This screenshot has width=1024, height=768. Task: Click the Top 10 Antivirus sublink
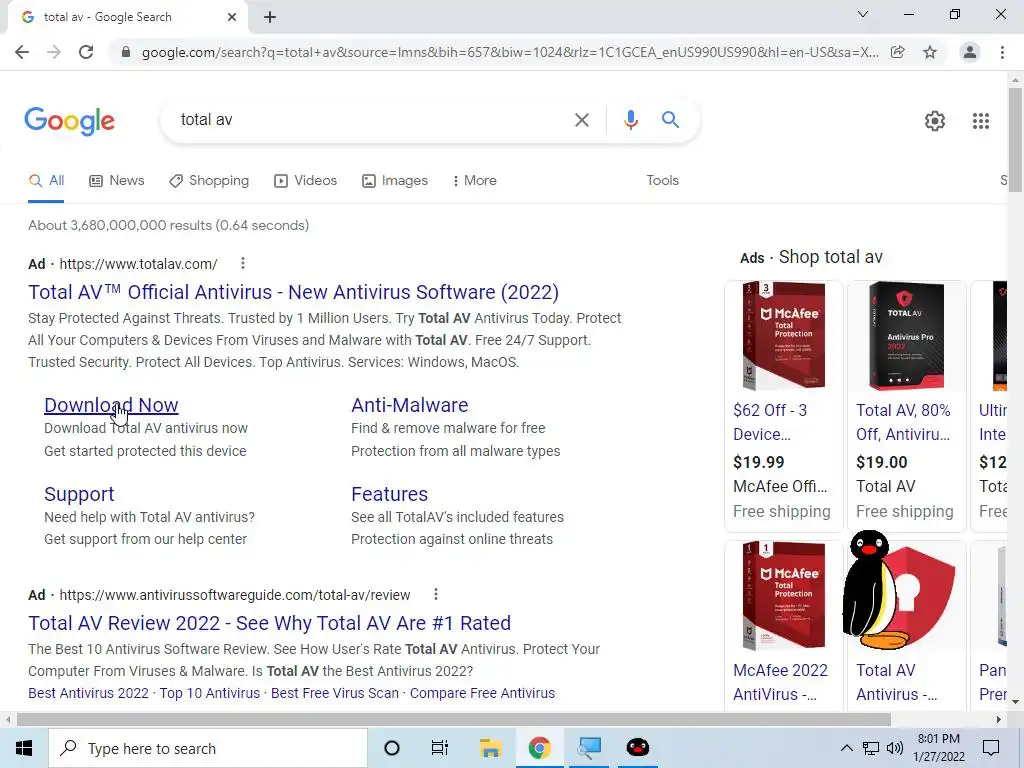[x=210, y=693]
